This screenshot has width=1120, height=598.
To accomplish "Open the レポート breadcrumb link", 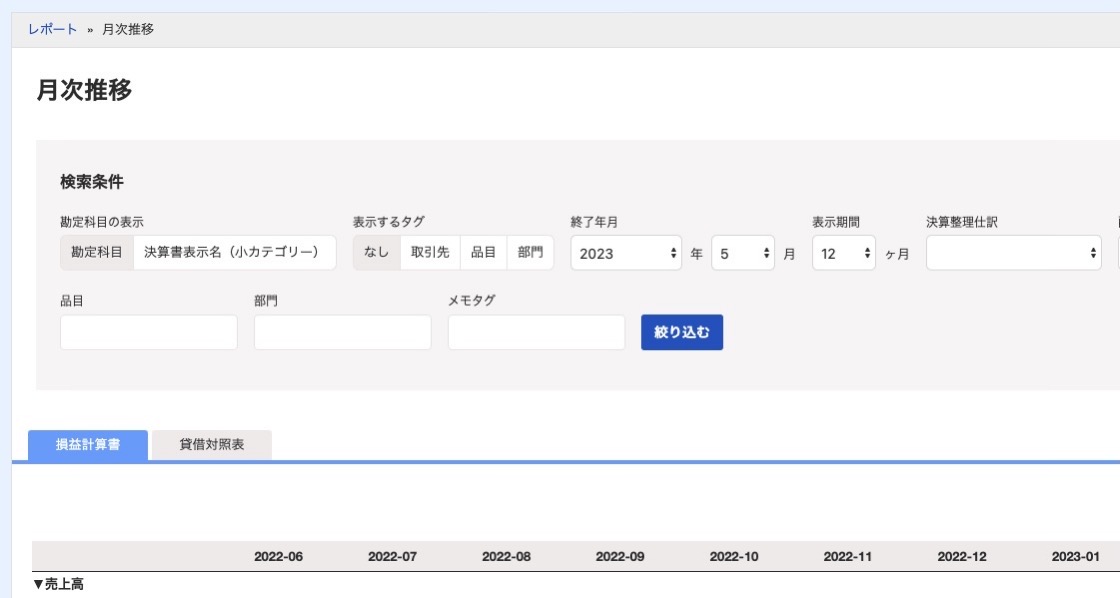I will point(52,29).
